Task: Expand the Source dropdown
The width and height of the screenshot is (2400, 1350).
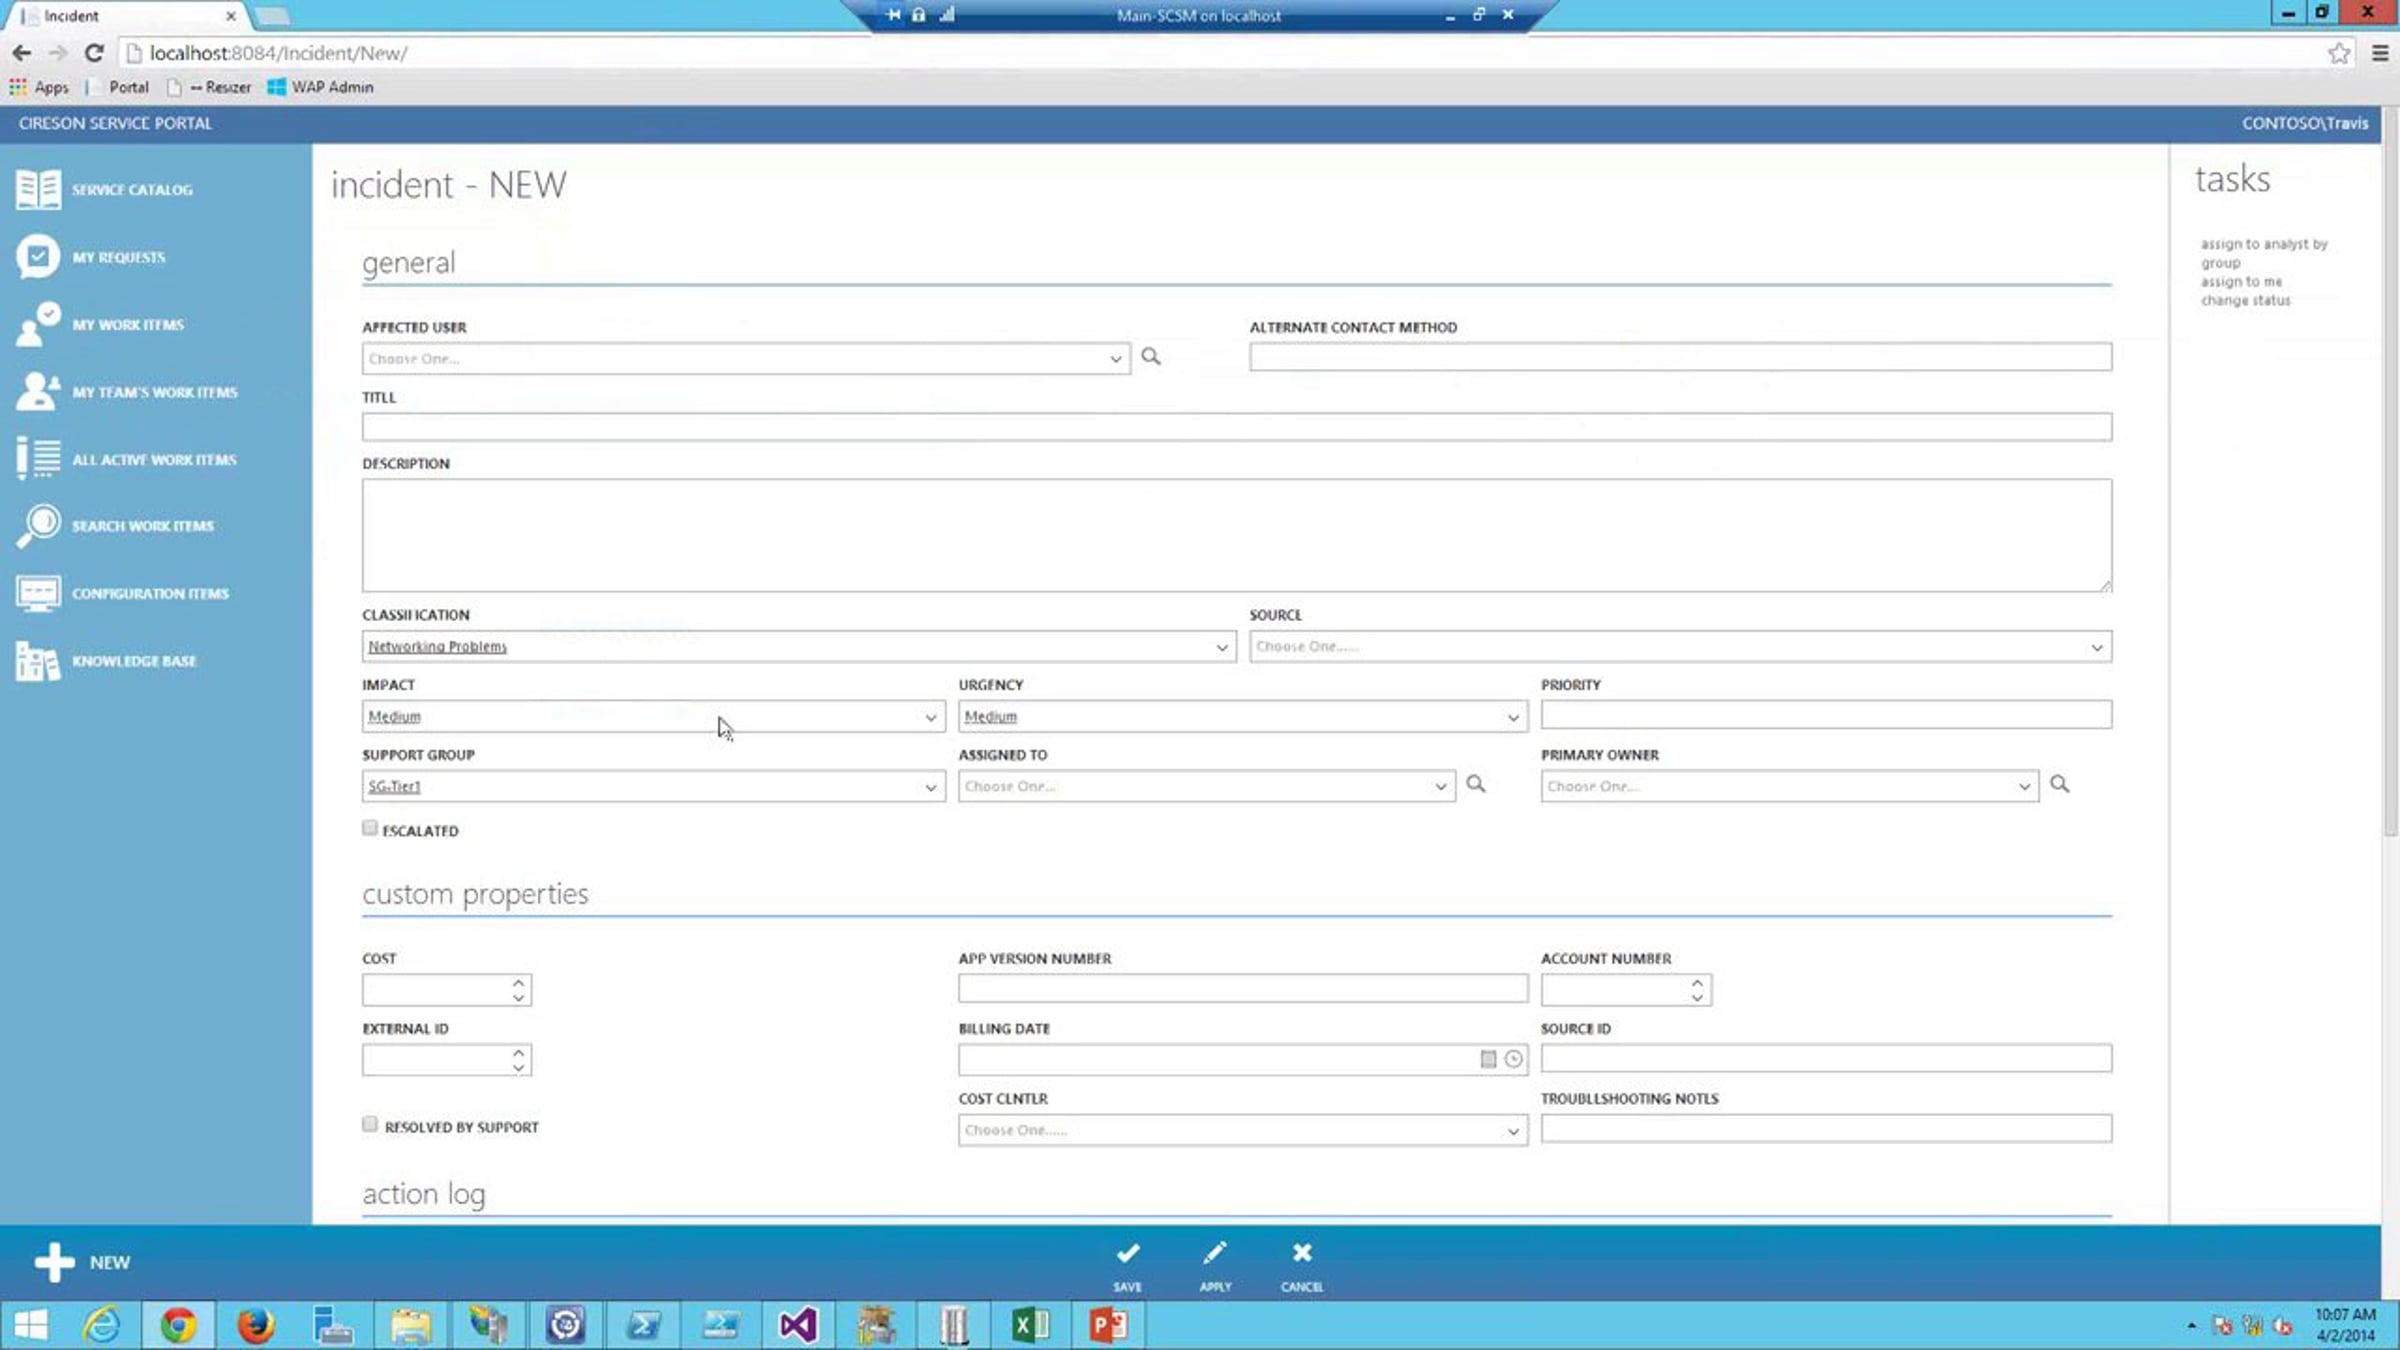Action: coord(2096,648)
